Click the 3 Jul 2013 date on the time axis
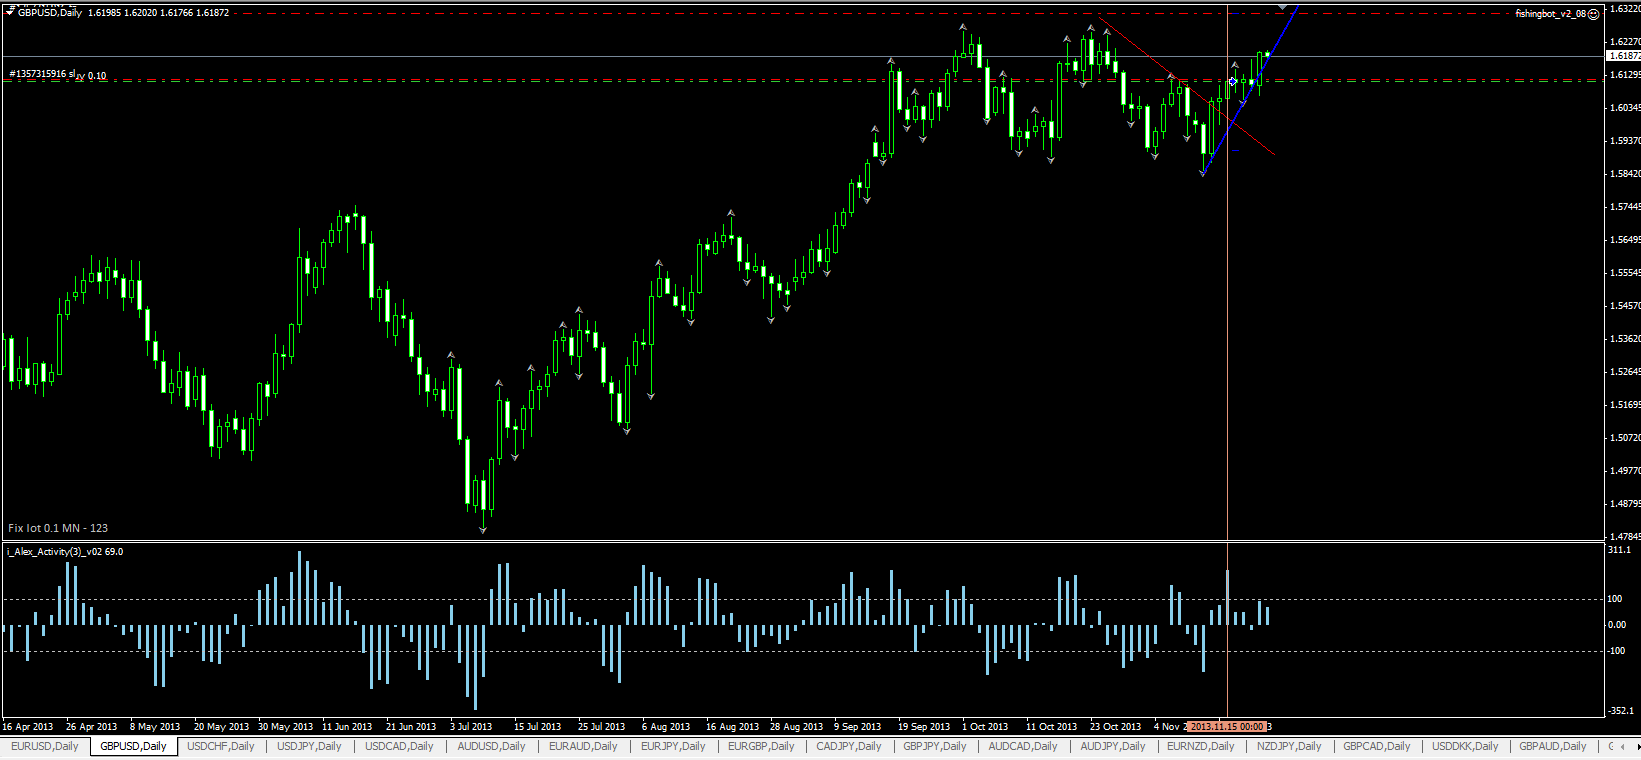 click(471, 727)
